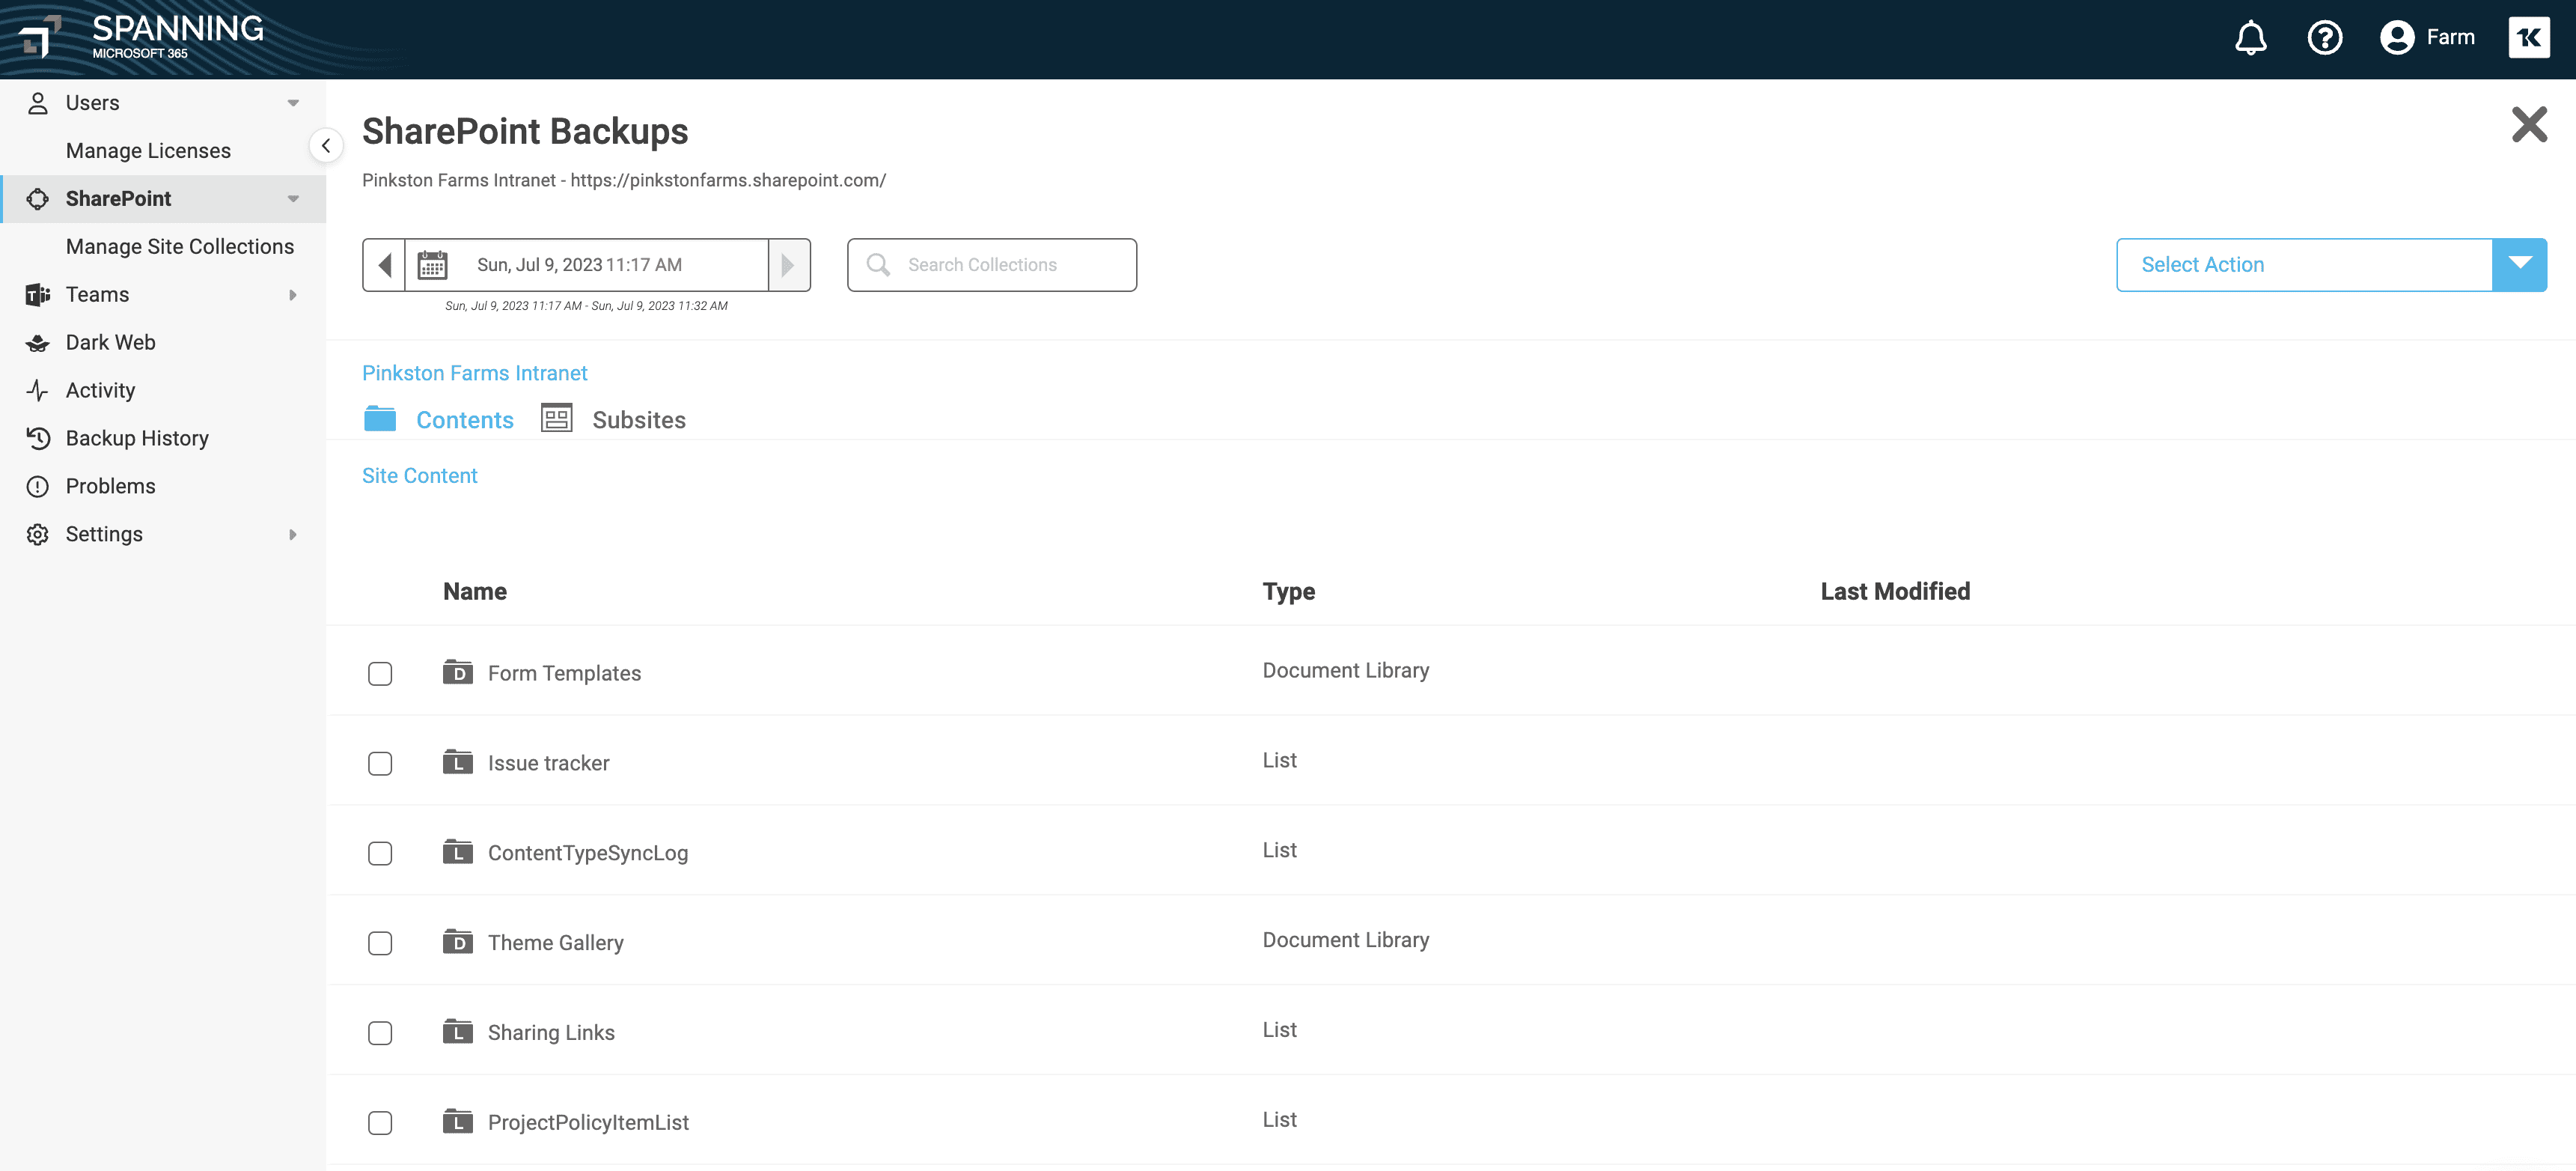2576x1171 pixels.
Task: Check the ContentTypeSyncLog checkbox
Action: click(x=380, y=854)
